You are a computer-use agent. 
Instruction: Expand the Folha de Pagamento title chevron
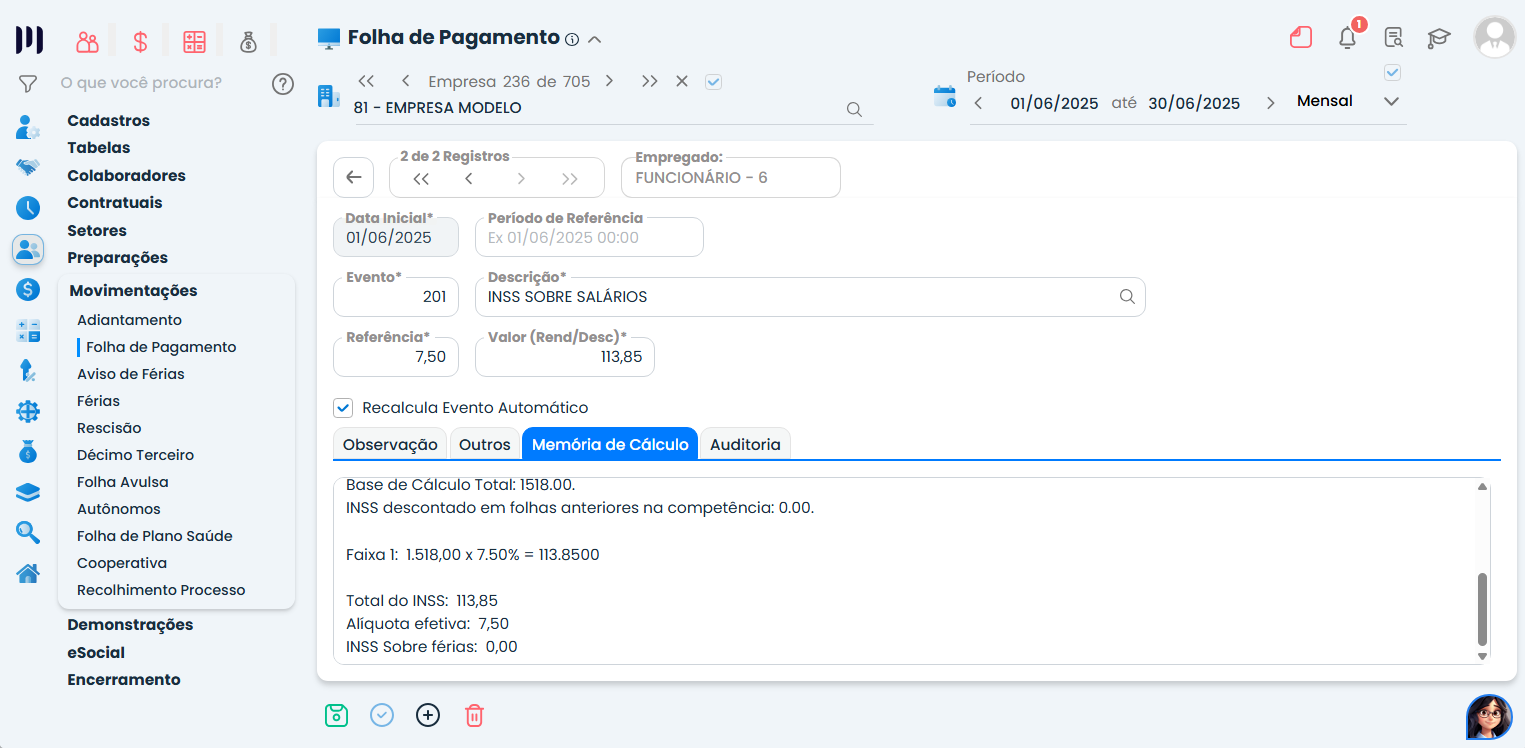coord(595,40)
